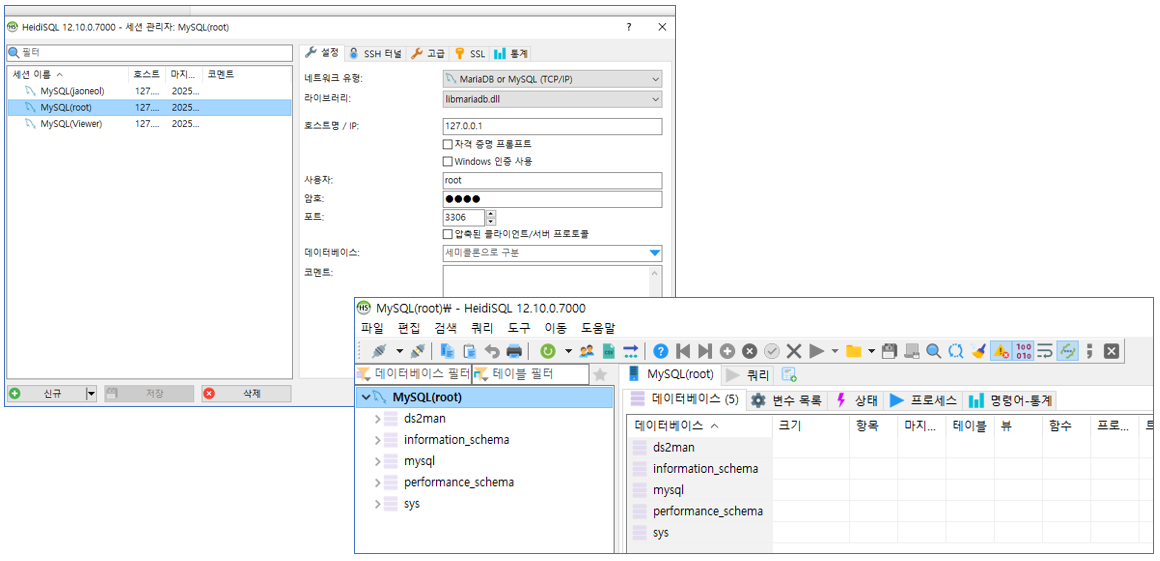Open the 명령어-통계 tab
This screenshot has height=561, width=1160.
click(1011, 400)
